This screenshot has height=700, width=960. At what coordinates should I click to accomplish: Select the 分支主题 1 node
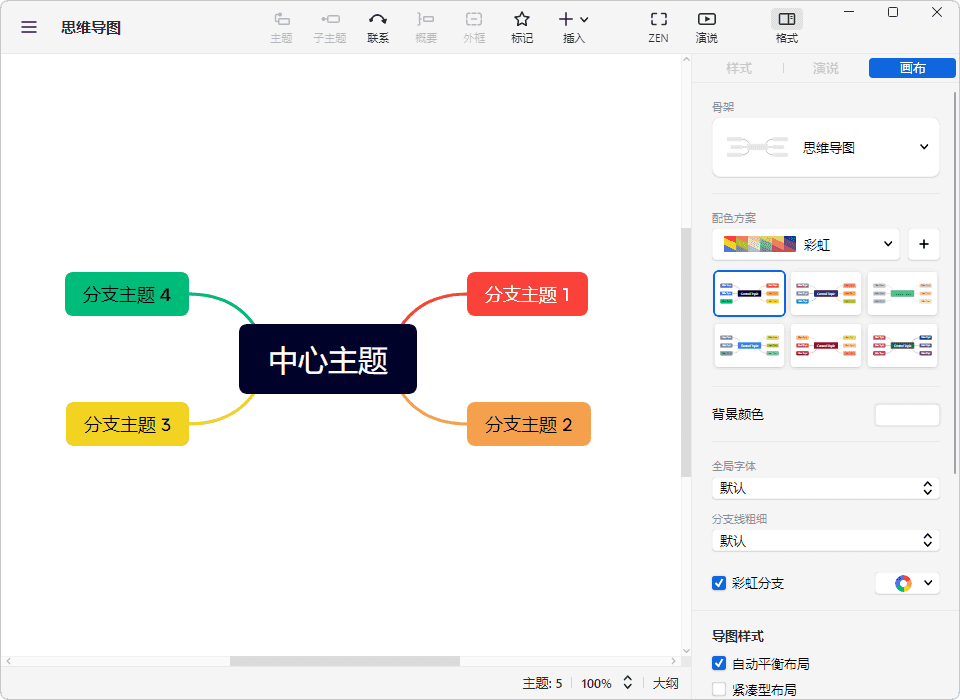[x=527, y=294]
